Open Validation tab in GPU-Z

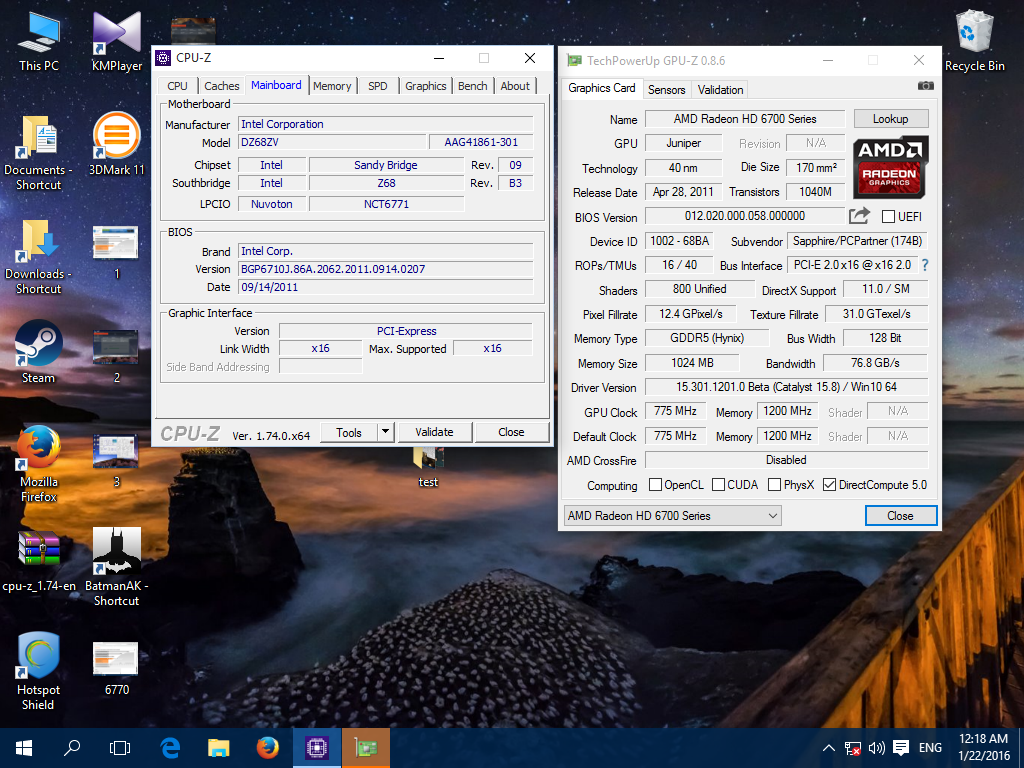pos(720,89)
